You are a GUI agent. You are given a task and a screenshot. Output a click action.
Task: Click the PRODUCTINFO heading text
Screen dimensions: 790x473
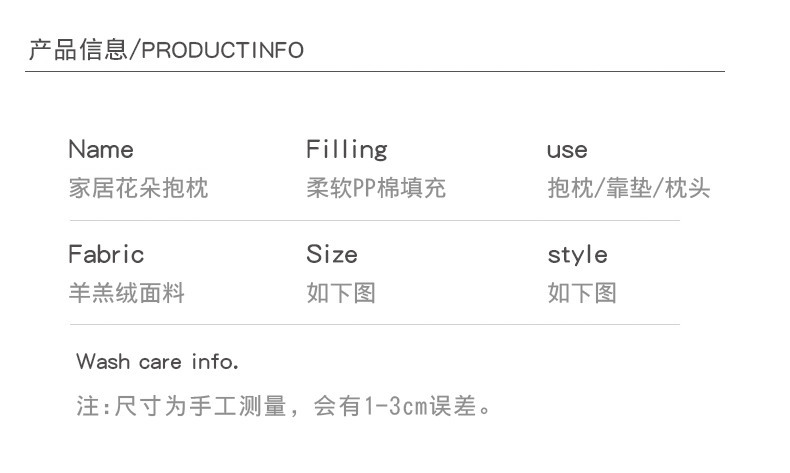223,51
